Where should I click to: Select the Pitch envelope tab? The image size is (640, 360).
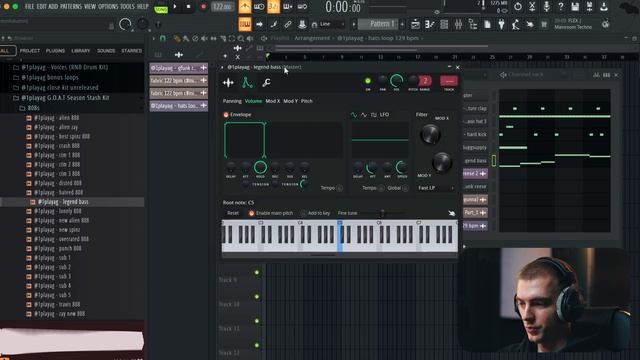pos(307,101)
